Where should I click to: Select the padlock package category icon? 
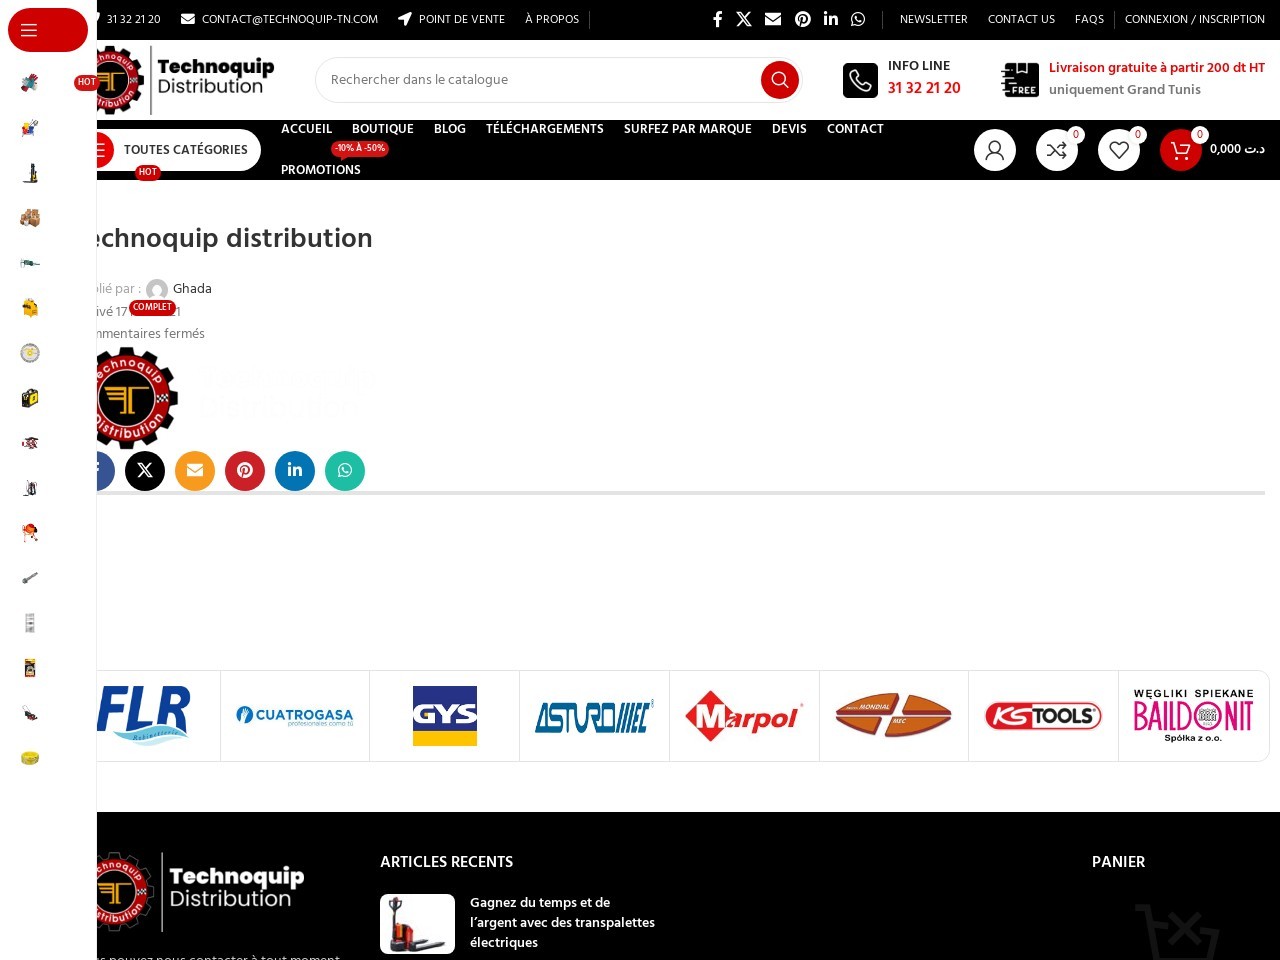(x=30, y=668)
